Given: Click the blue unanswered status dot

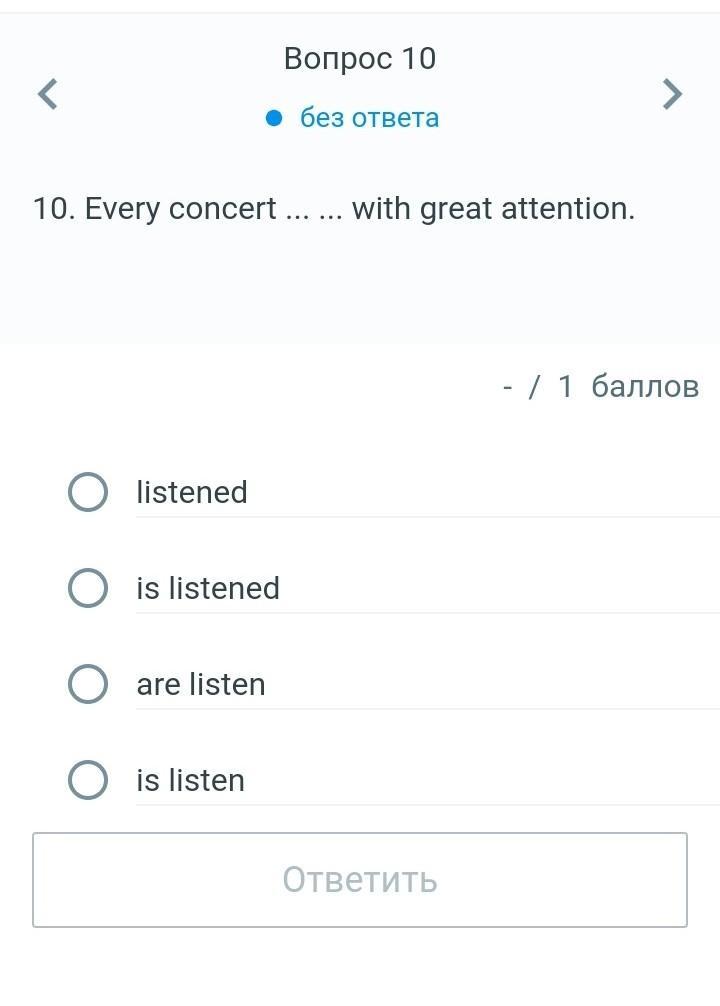Looking at the screenshot, I should tap(275, 118).
